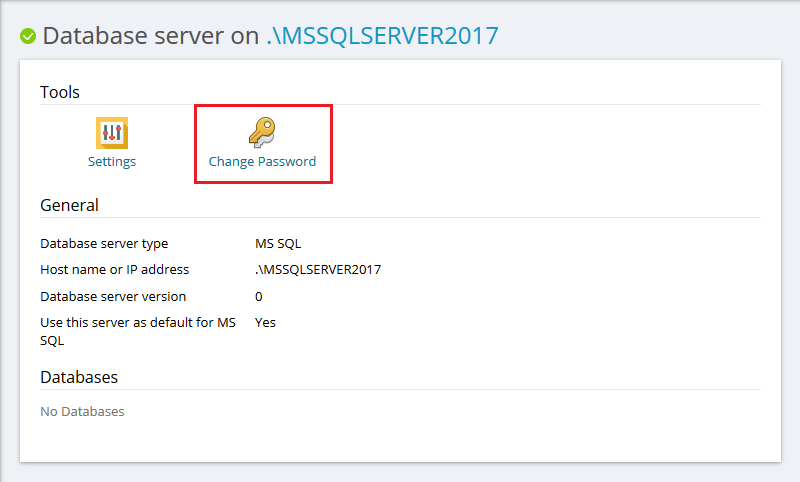Open the Change Password link

point(262,162)
